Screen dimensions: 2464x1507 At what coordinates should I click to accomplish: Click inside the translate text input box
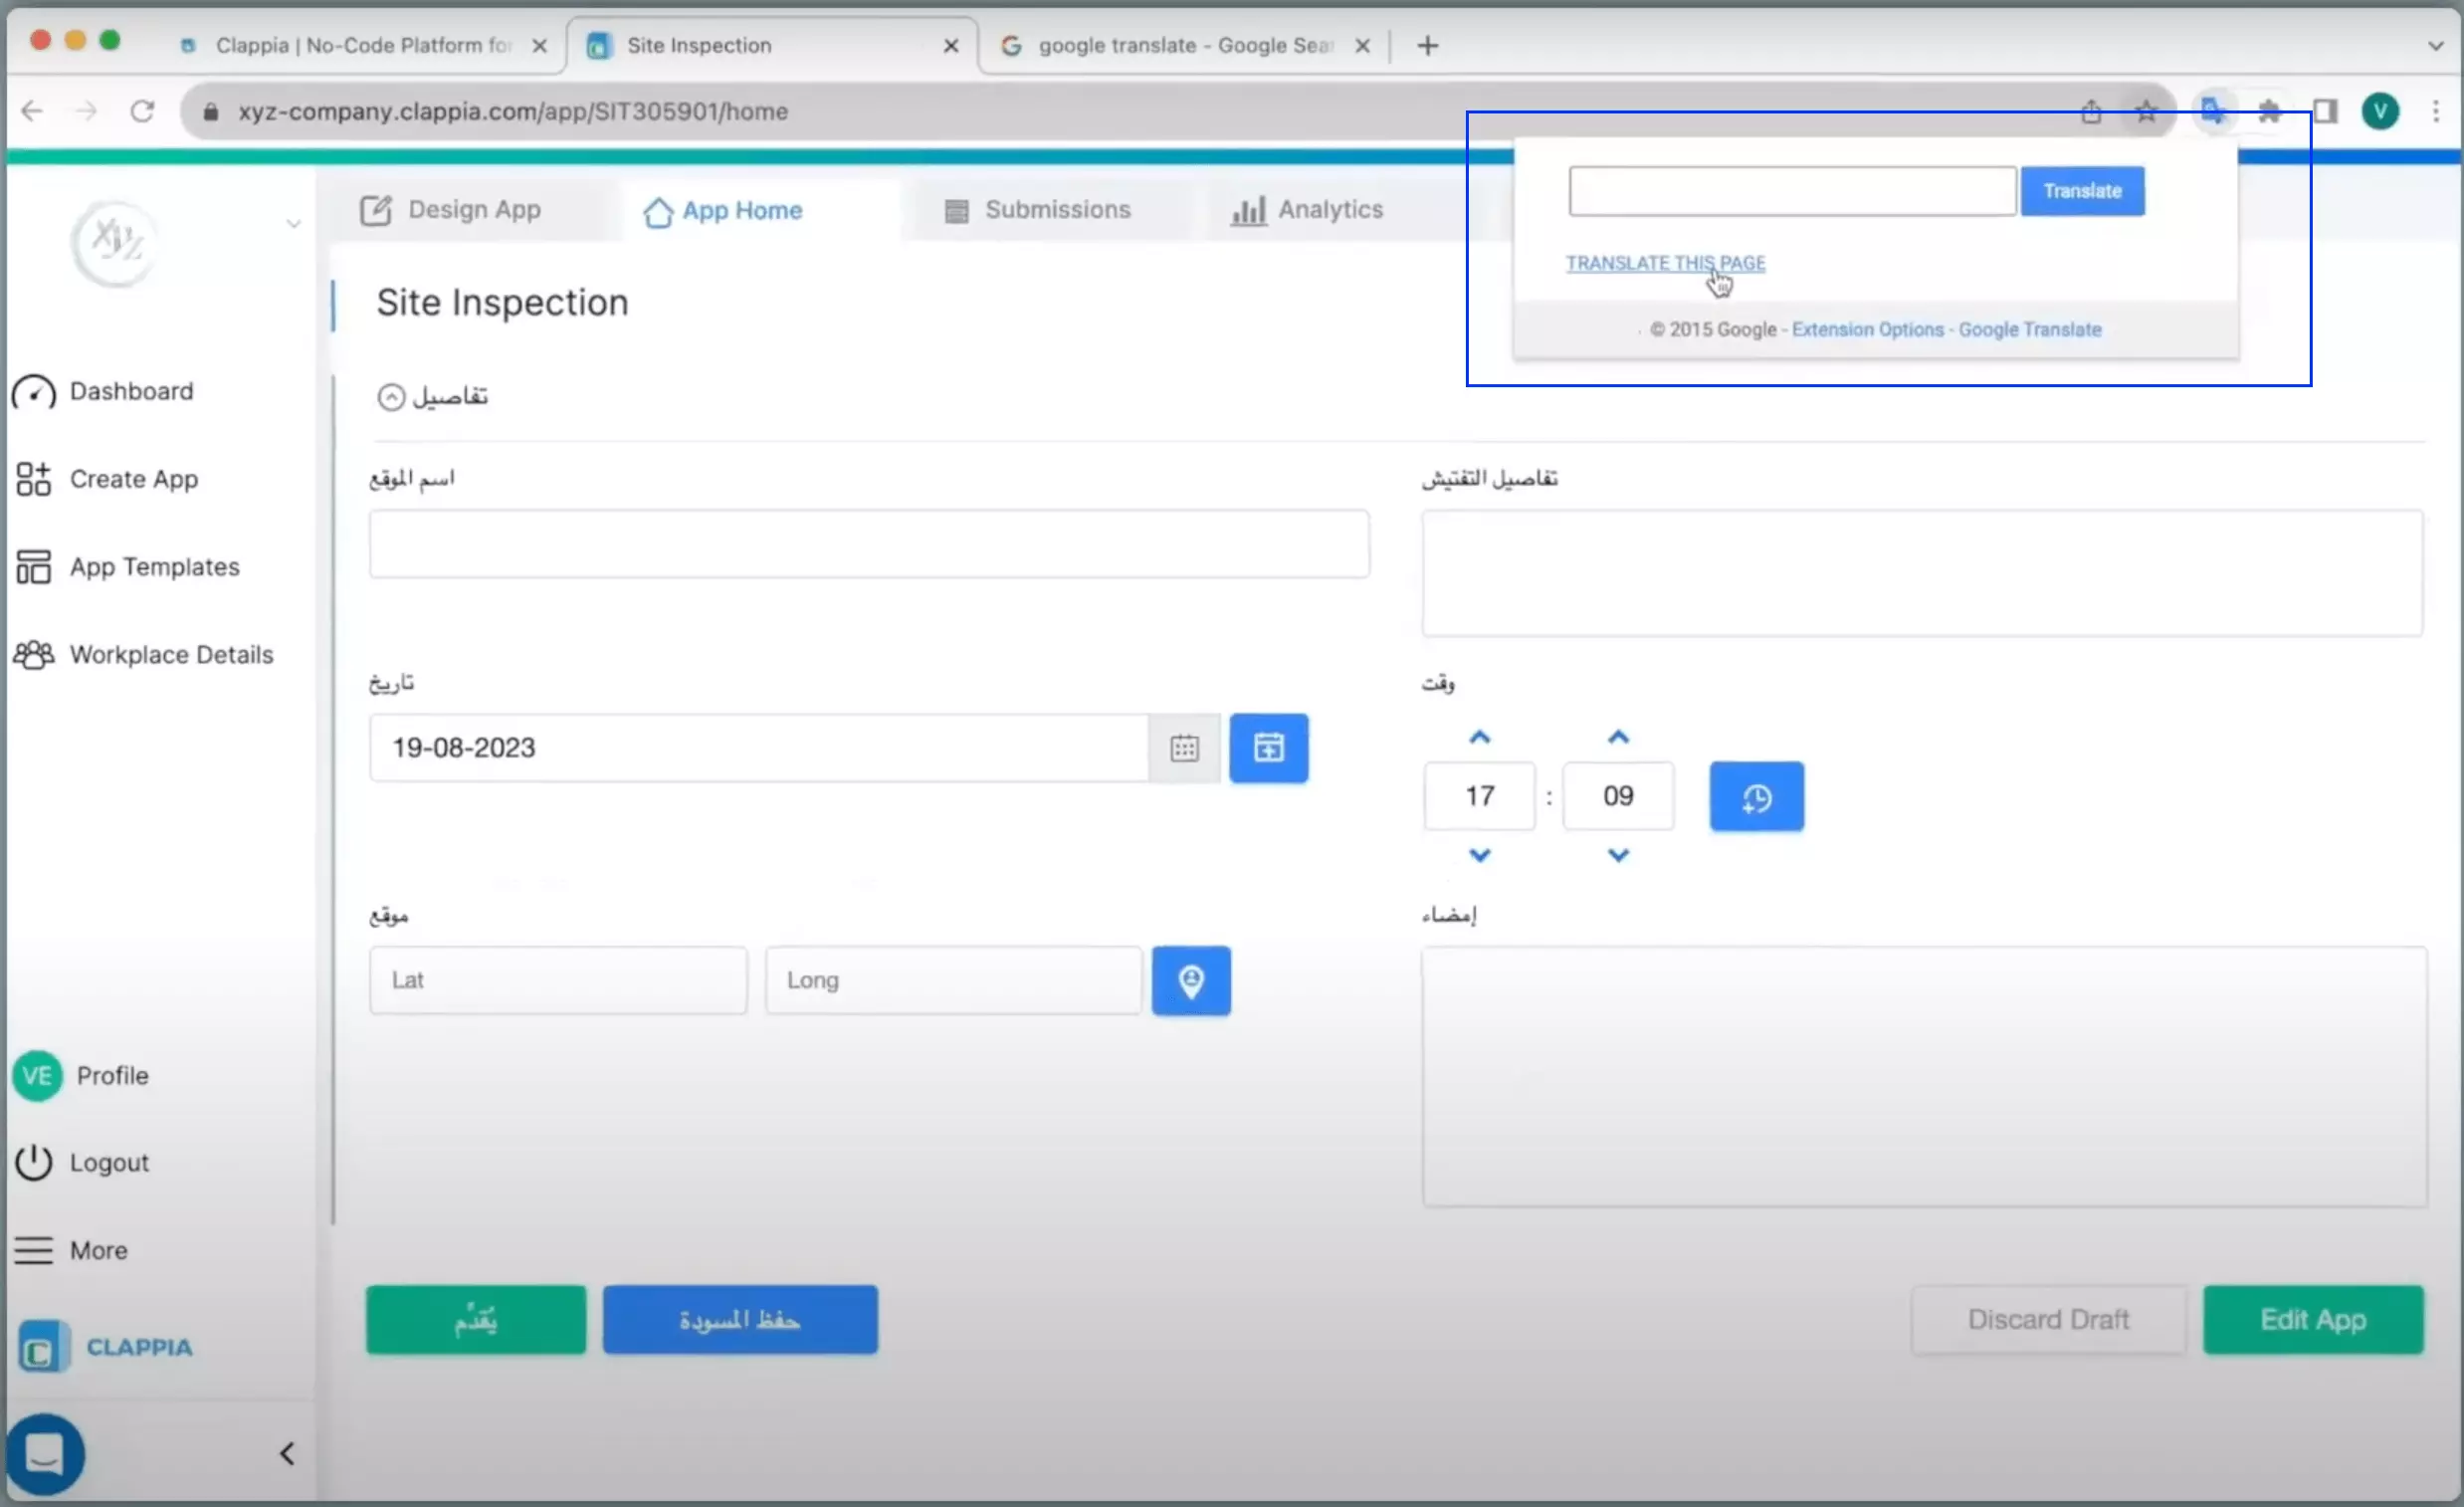click(x=1790, y=190)
